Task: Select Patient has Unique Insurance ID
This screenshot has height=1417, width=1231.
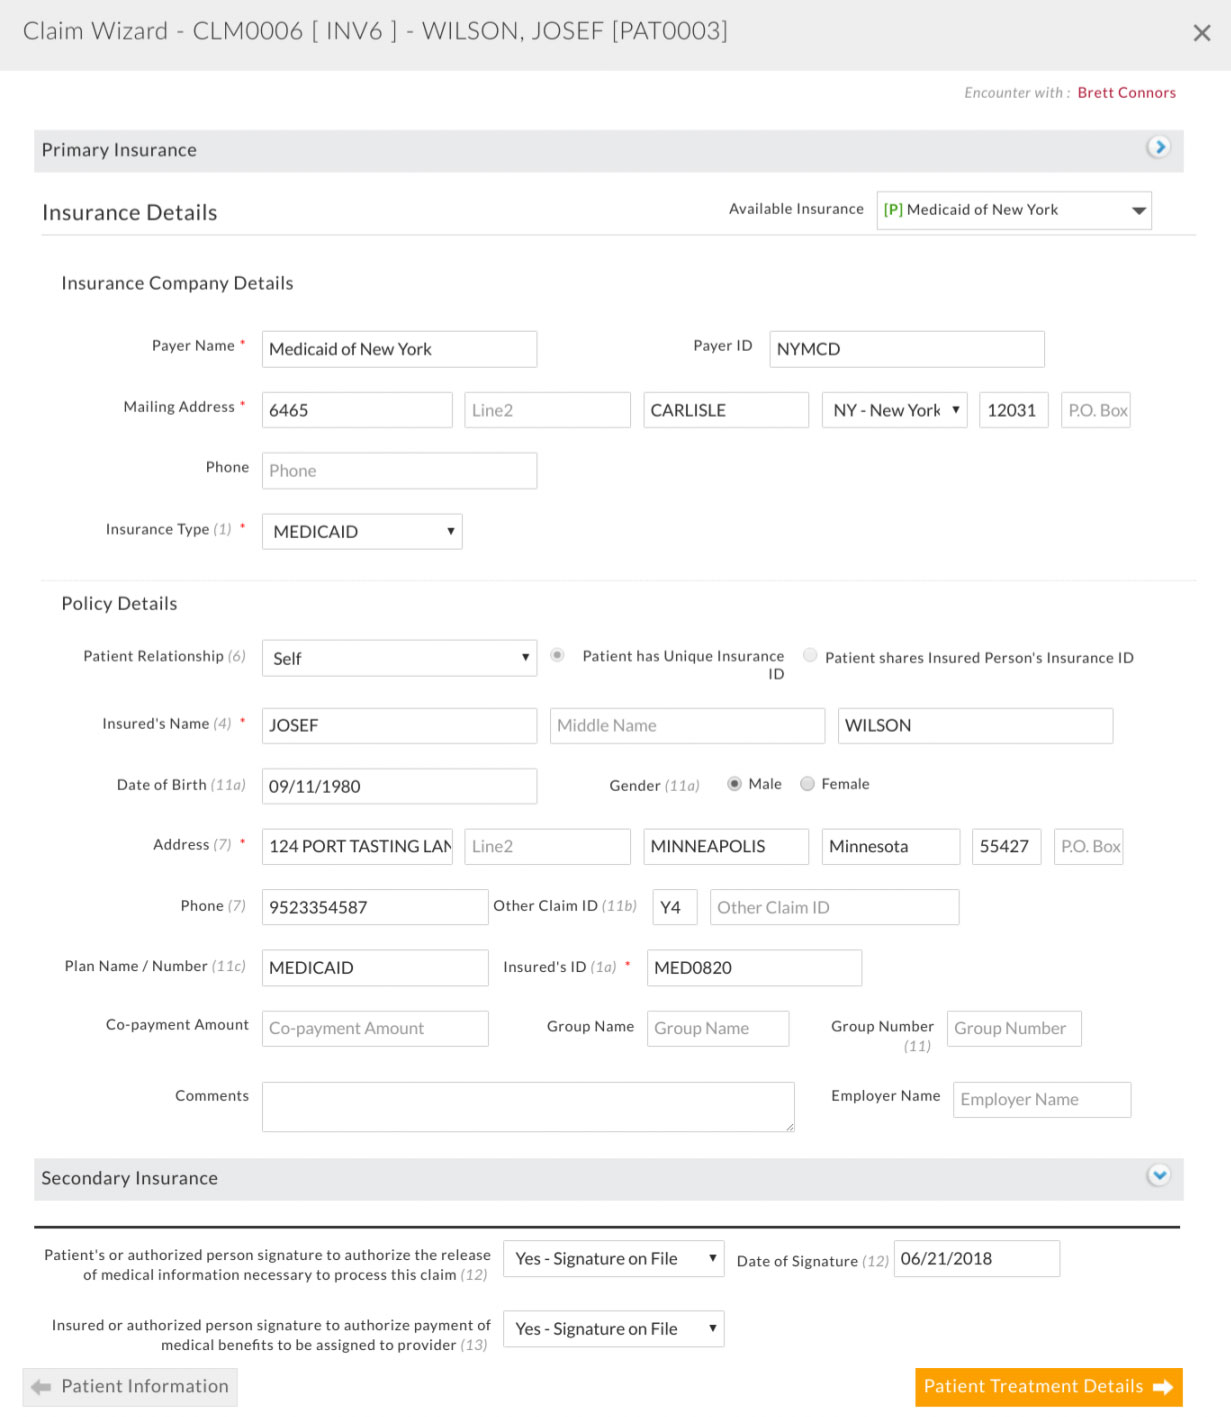Action: point(558,655)
